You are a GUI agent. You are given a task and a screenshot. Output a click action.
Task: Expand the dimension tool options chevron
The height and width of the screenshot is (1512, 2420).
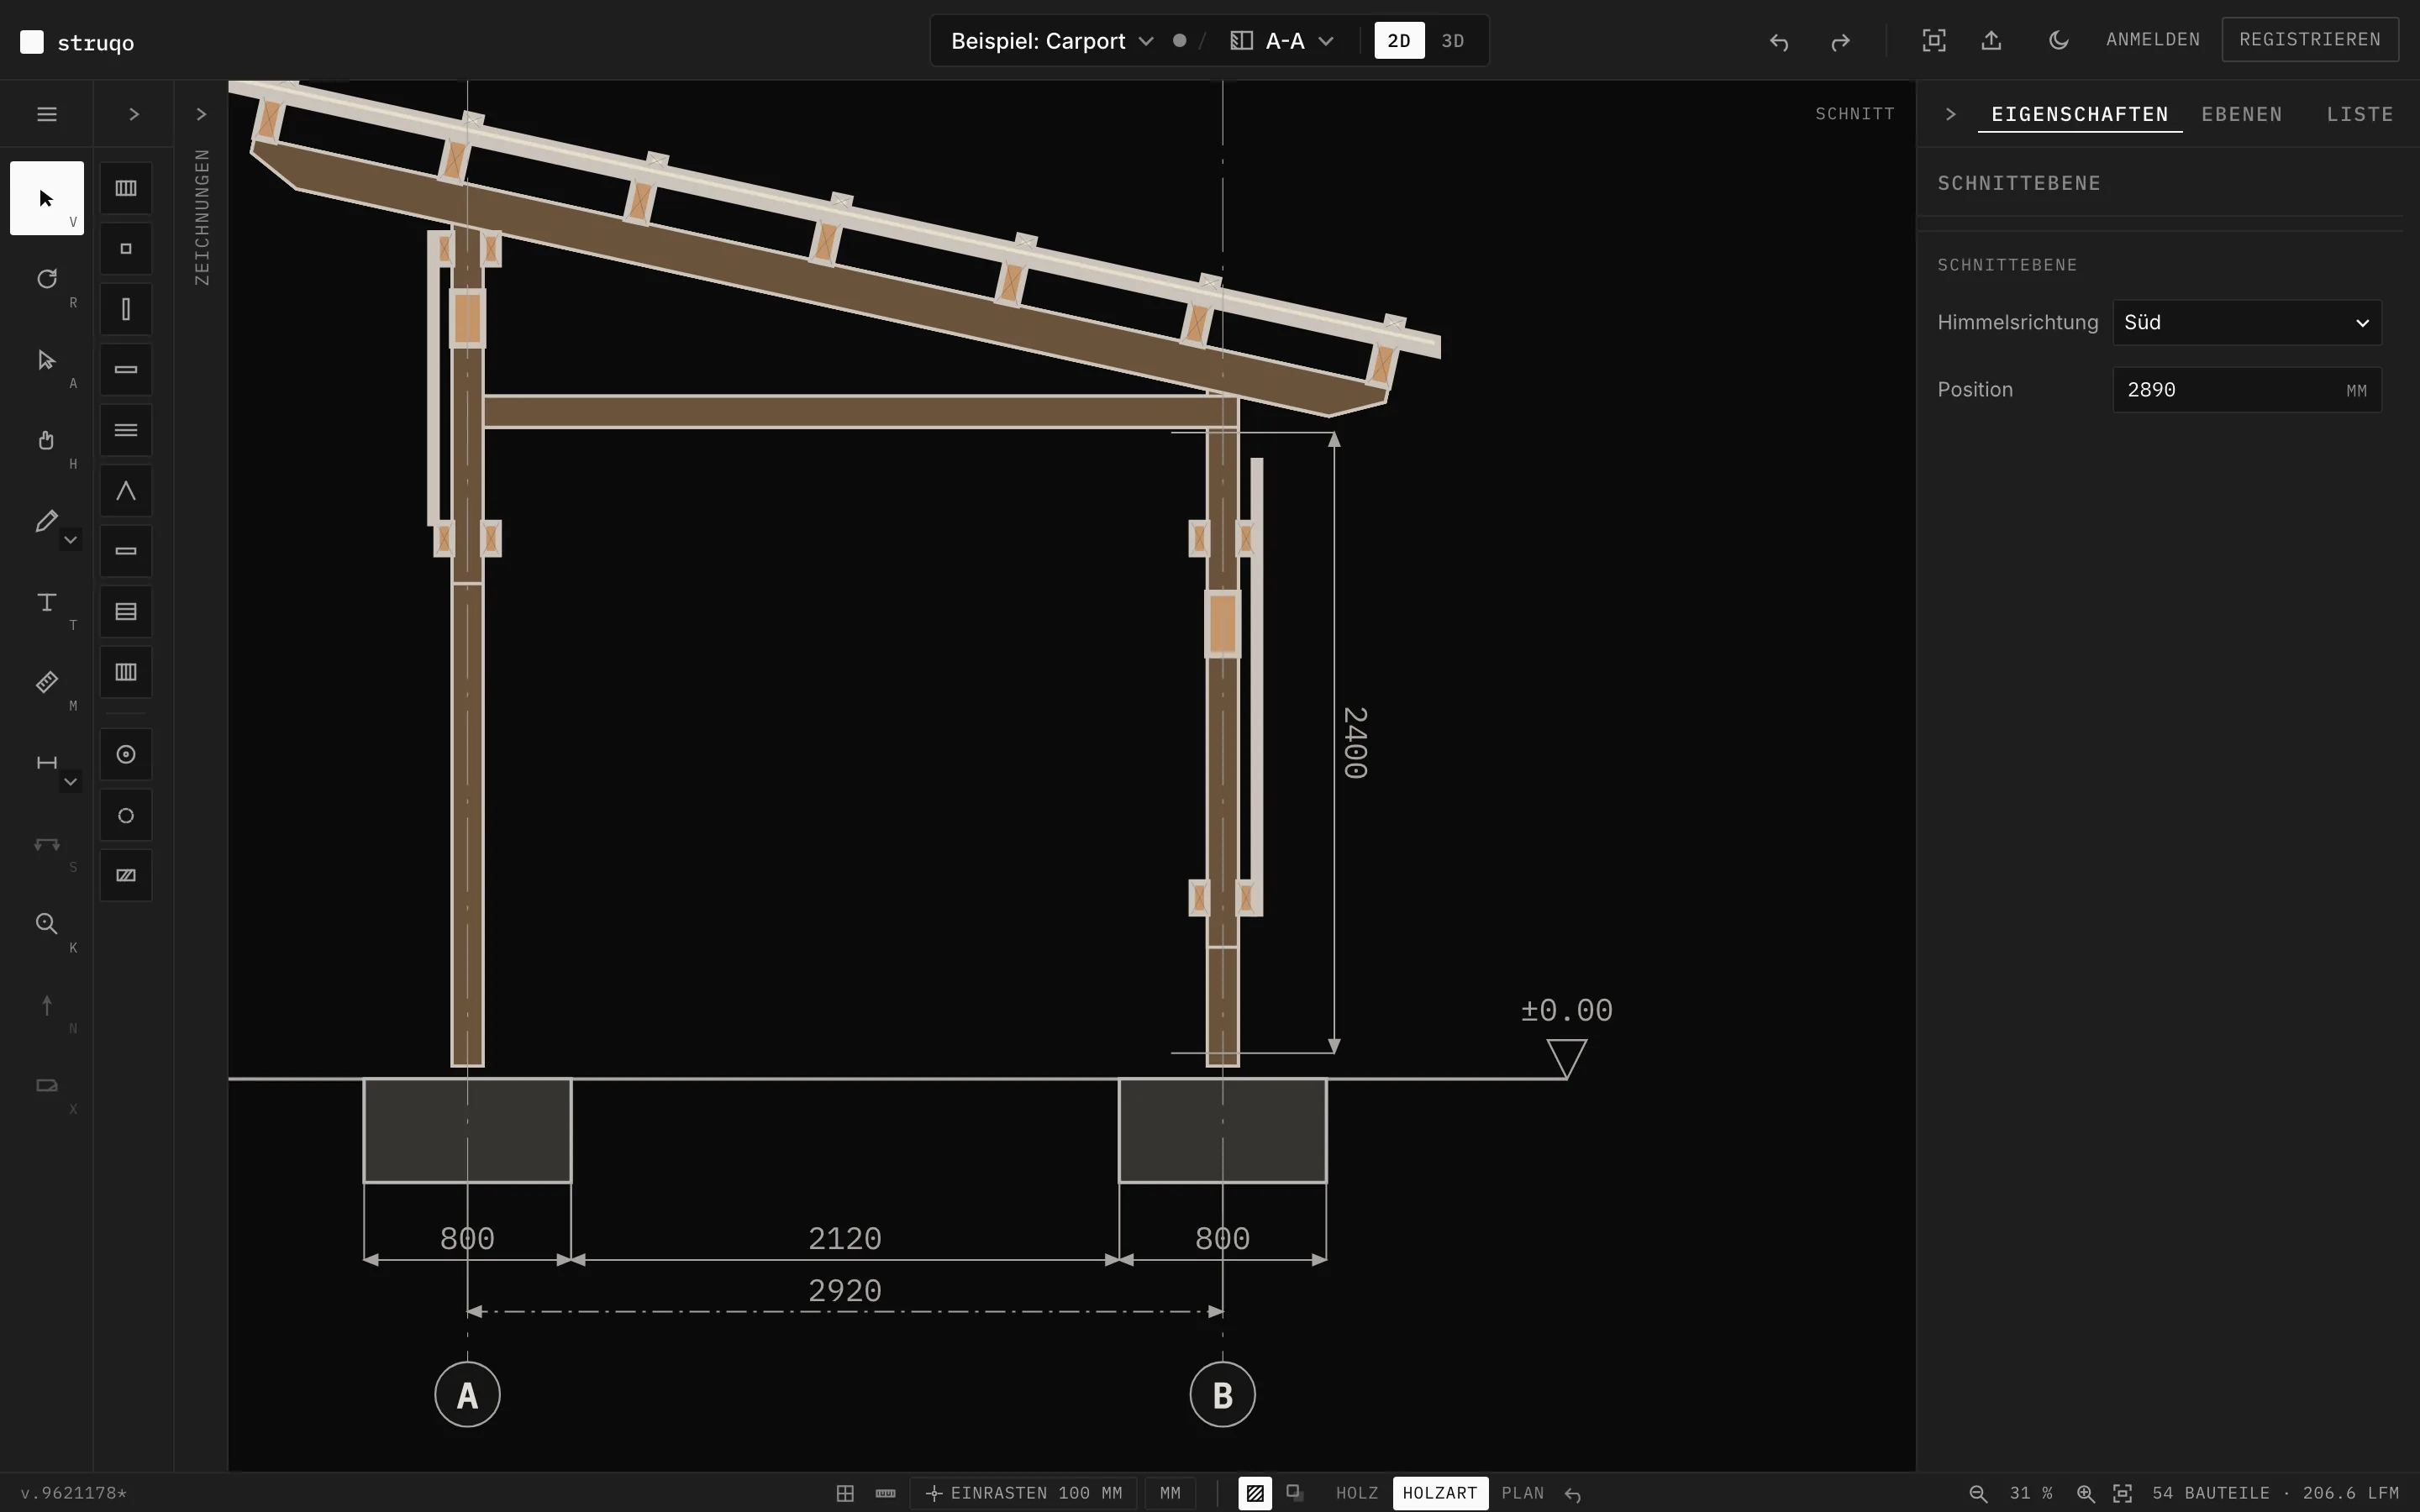[x=70, y=782]
